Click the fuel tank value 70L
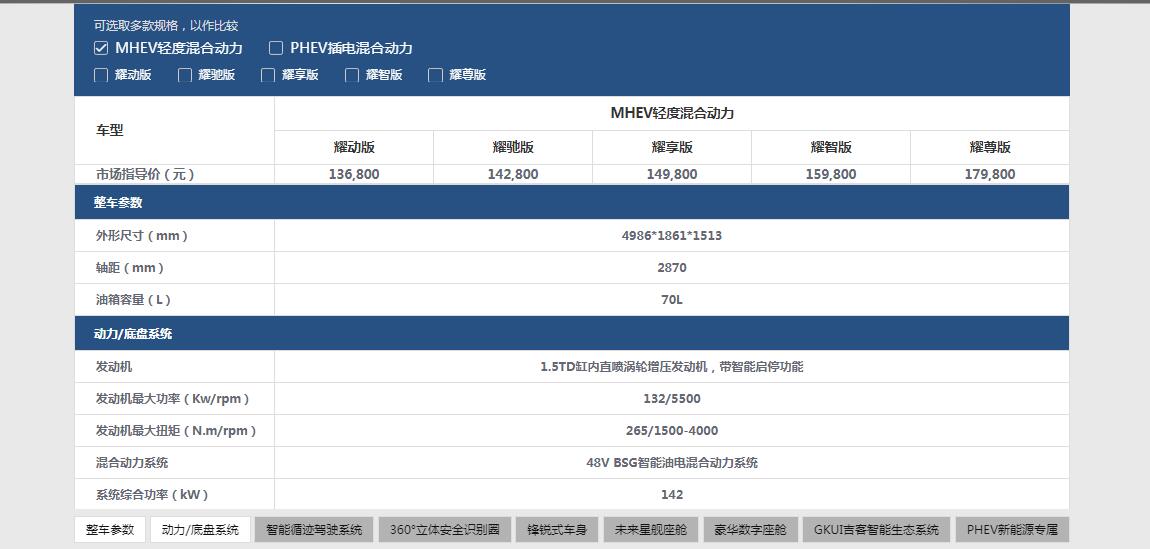This screenshot has width=1150, height=549. click(x=672, y=301)
